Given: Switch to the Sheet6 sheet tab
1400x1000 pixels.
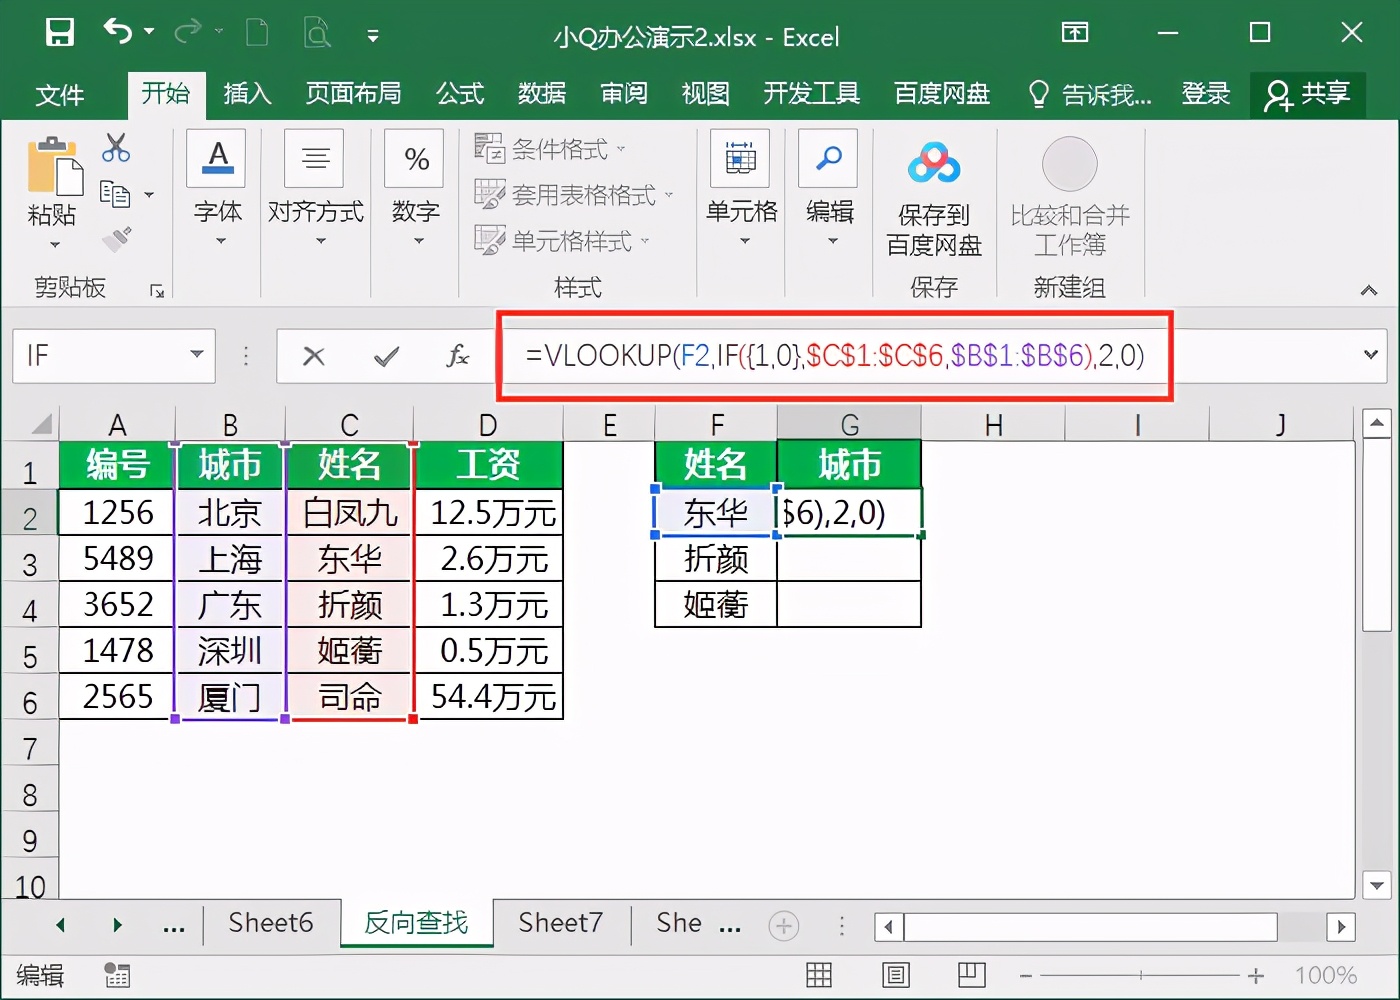Looking at the screenshot, I should pos(271,923).
